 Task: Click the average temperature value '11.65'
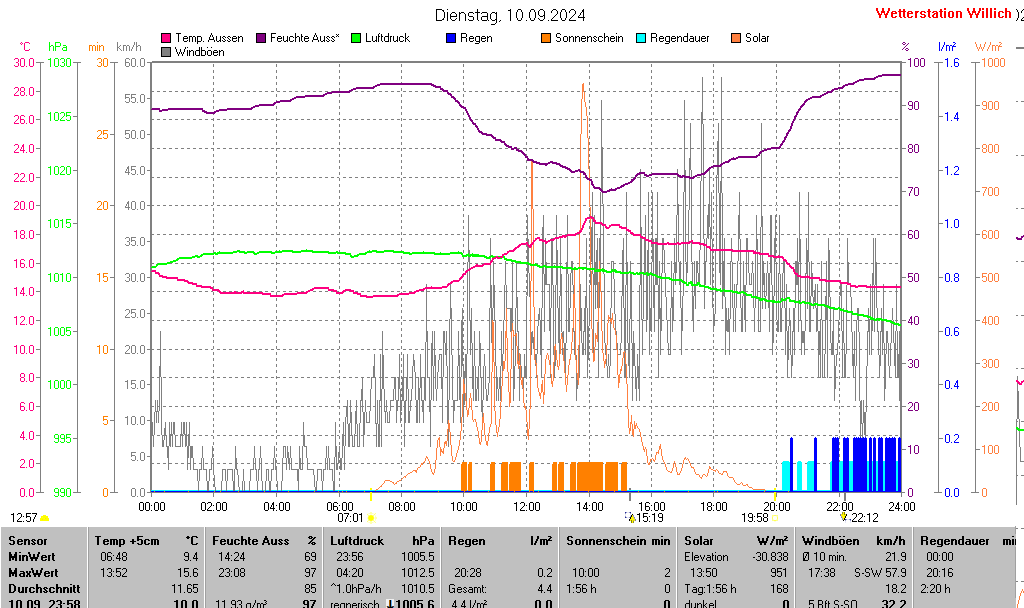tap(185, 588)
